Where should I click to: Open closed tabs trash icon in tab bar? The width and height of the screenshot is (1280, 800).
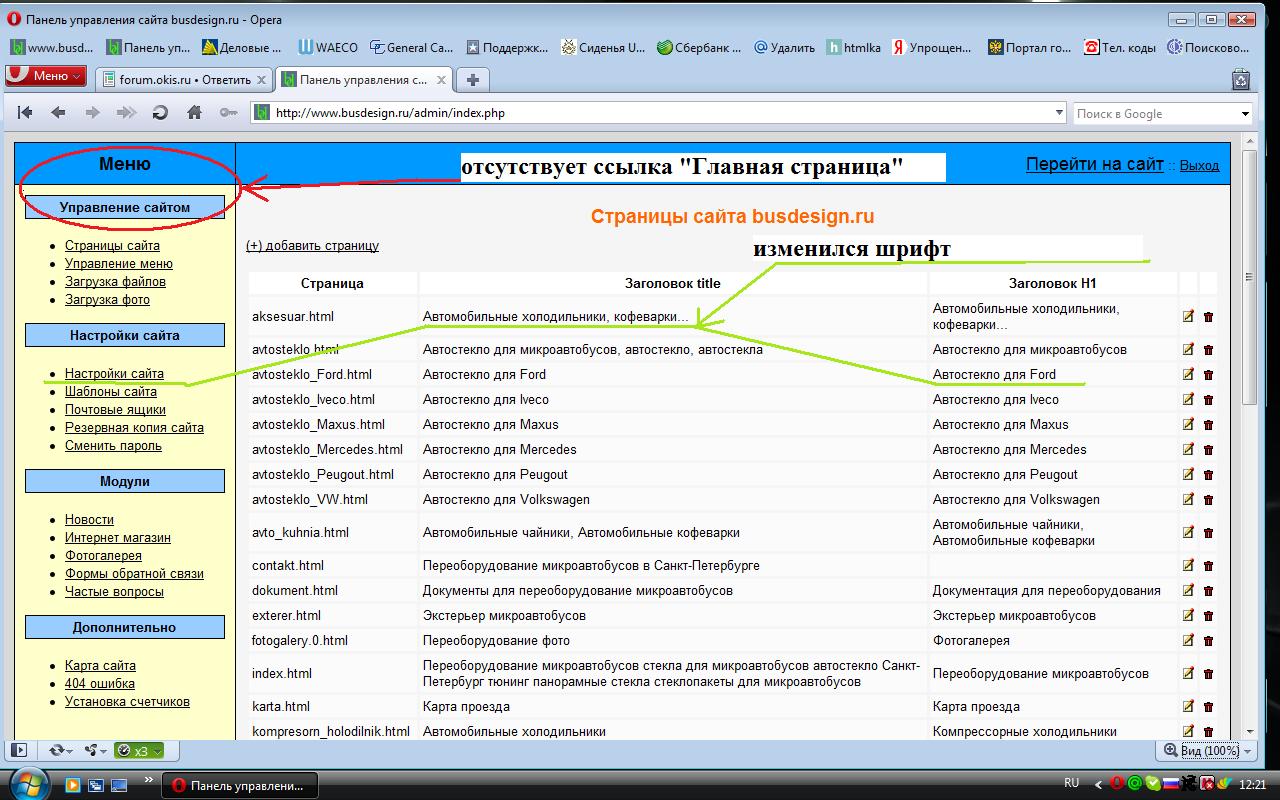click(1241, 78)
